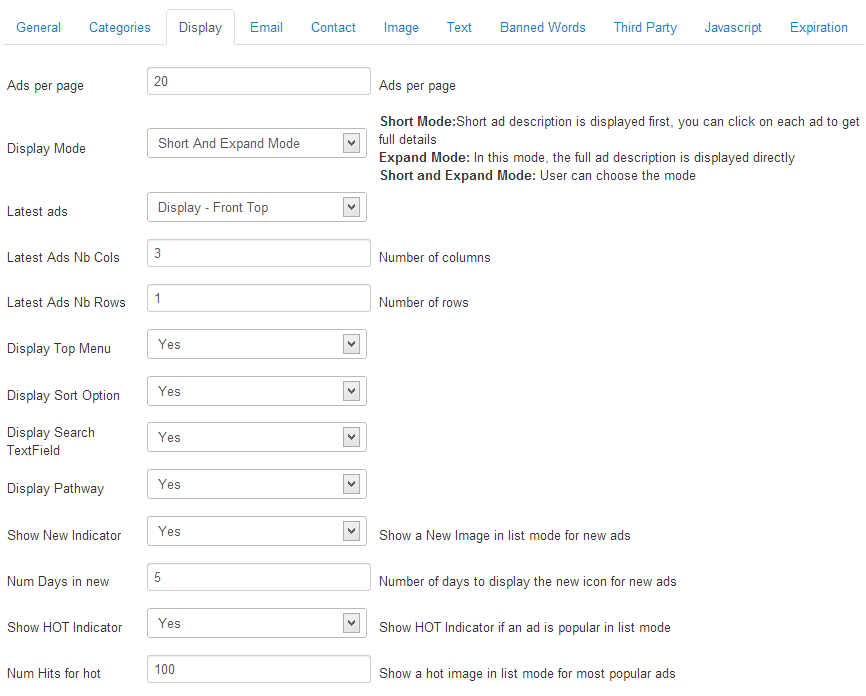
Task: Select the Display tab
Action: click(x=200, y=28)
